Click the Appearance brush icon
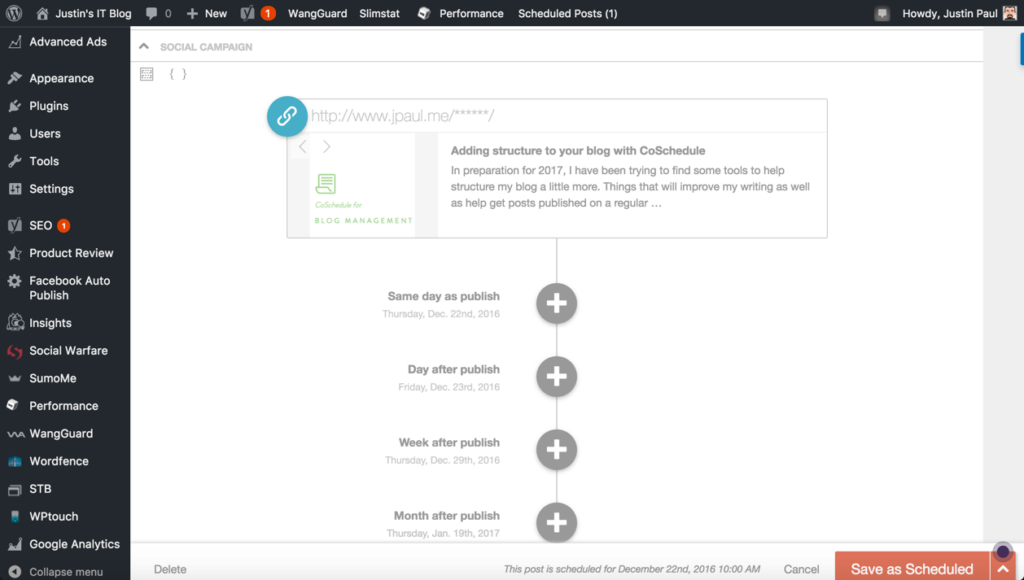1024x580 pixels. pyautogui.click(x=14, y=78)
